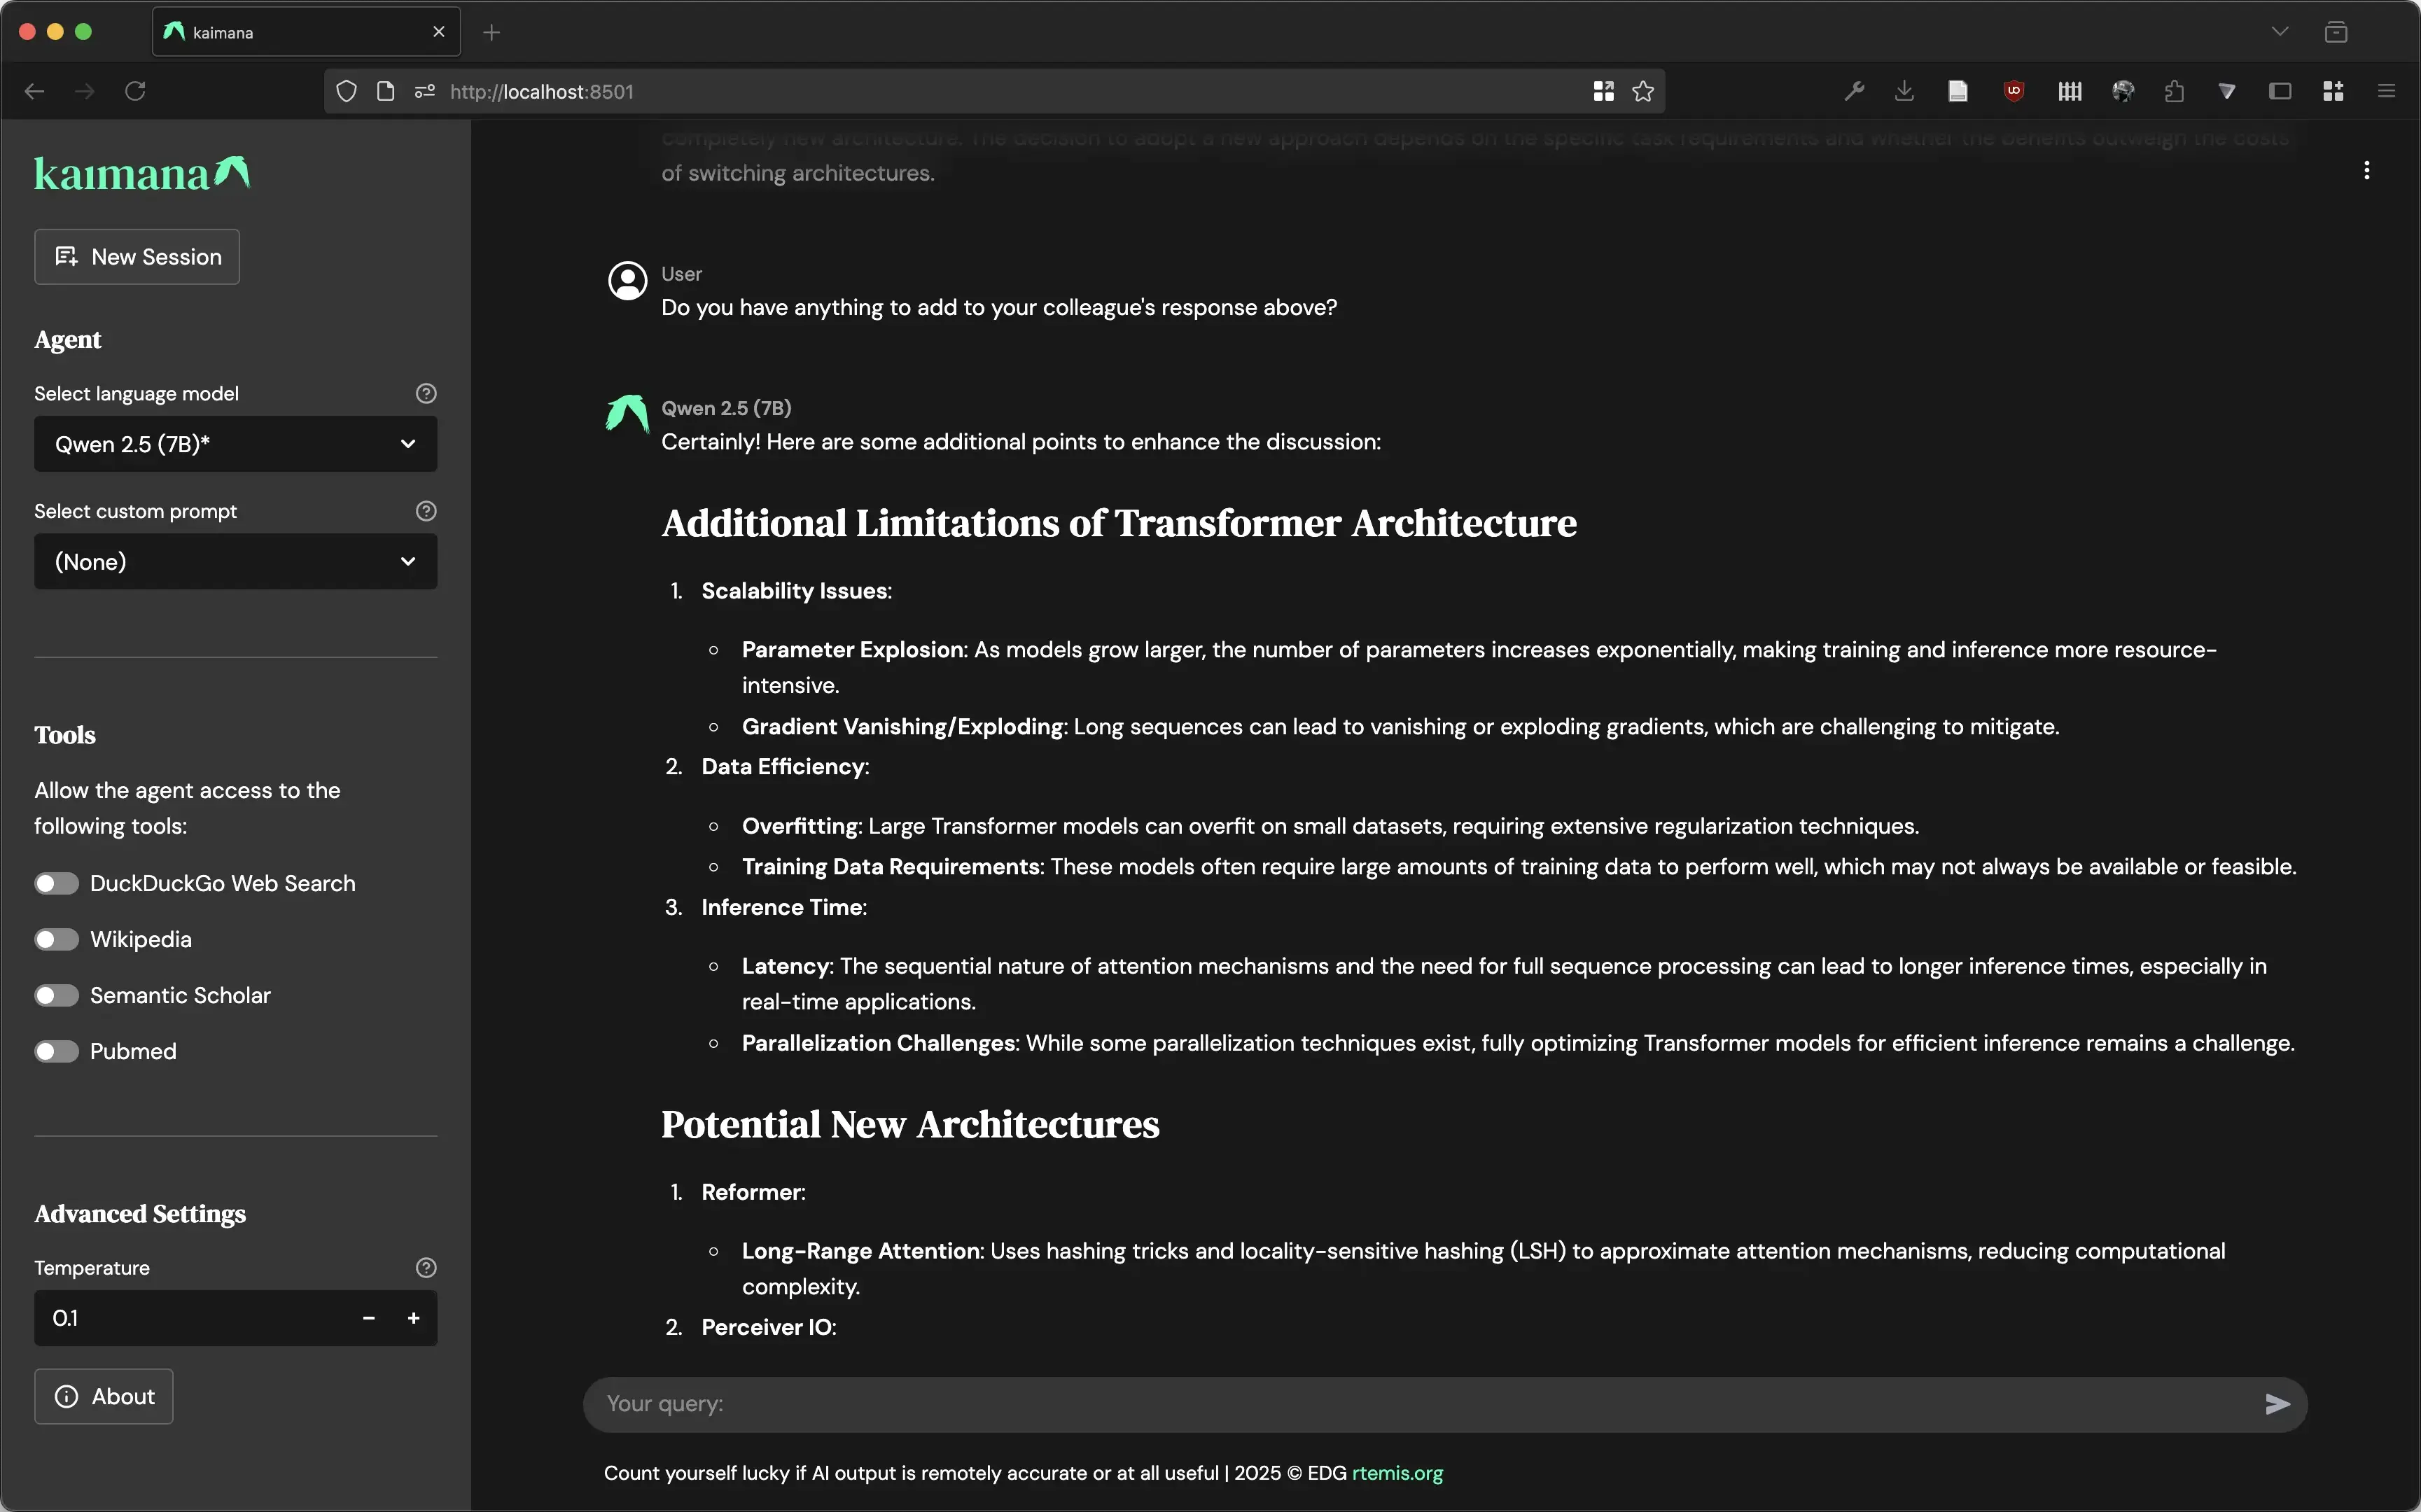Open the Qwen 2.5 (7B) model dropdown
Viewport: 2421px width, 1512px height.
tap(235, 444)
